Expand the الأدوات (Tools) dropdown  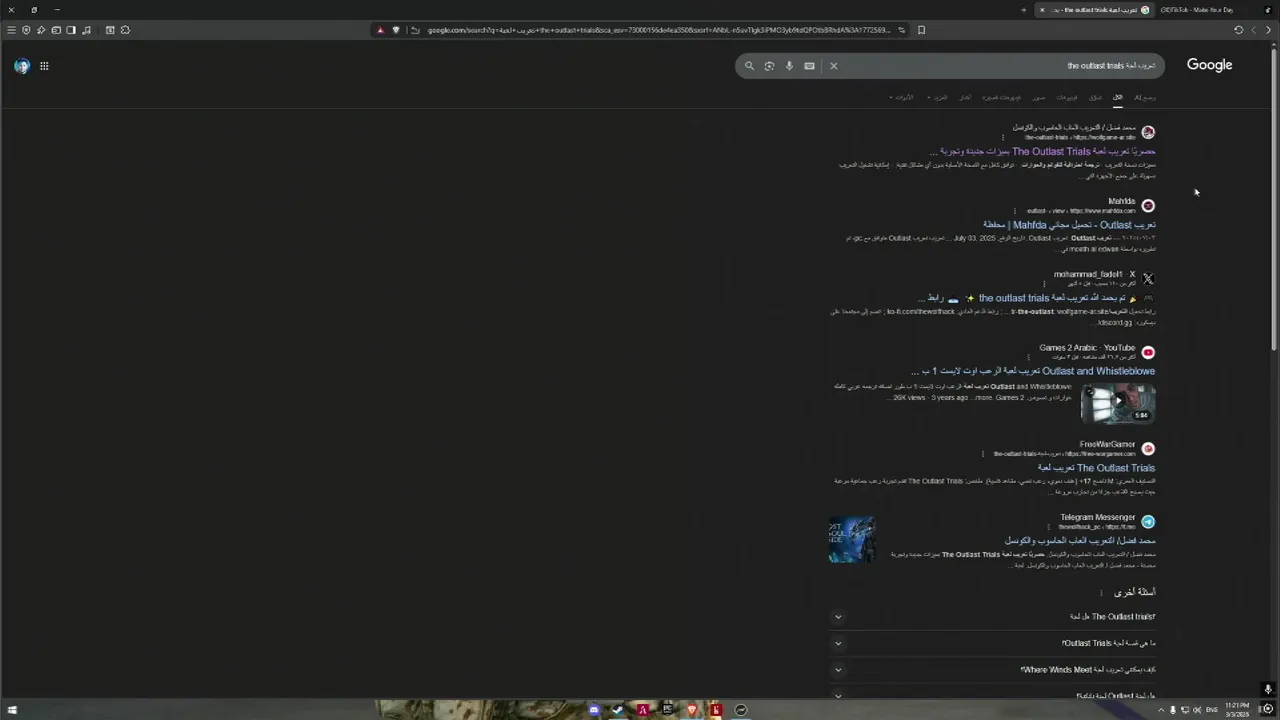(901, 97)
